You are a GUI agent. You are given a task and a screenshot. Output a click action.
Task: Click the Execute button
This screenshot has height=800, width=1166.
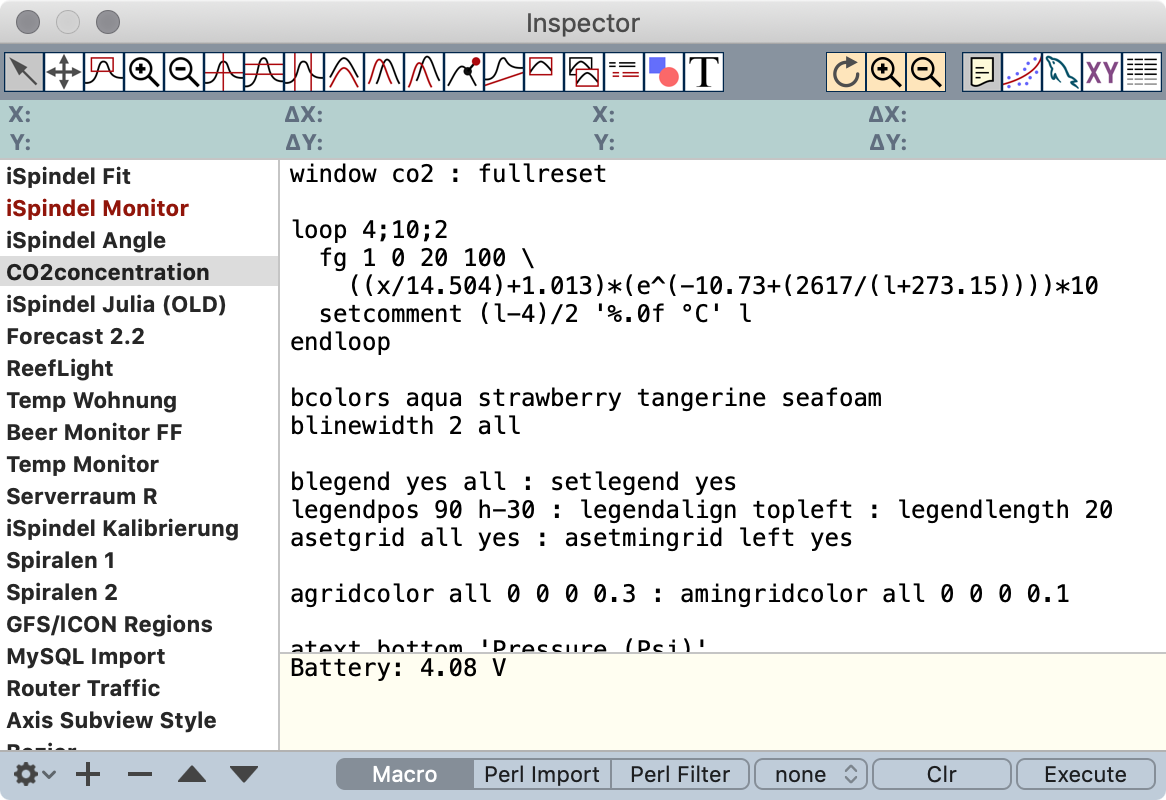point(1085,775)
